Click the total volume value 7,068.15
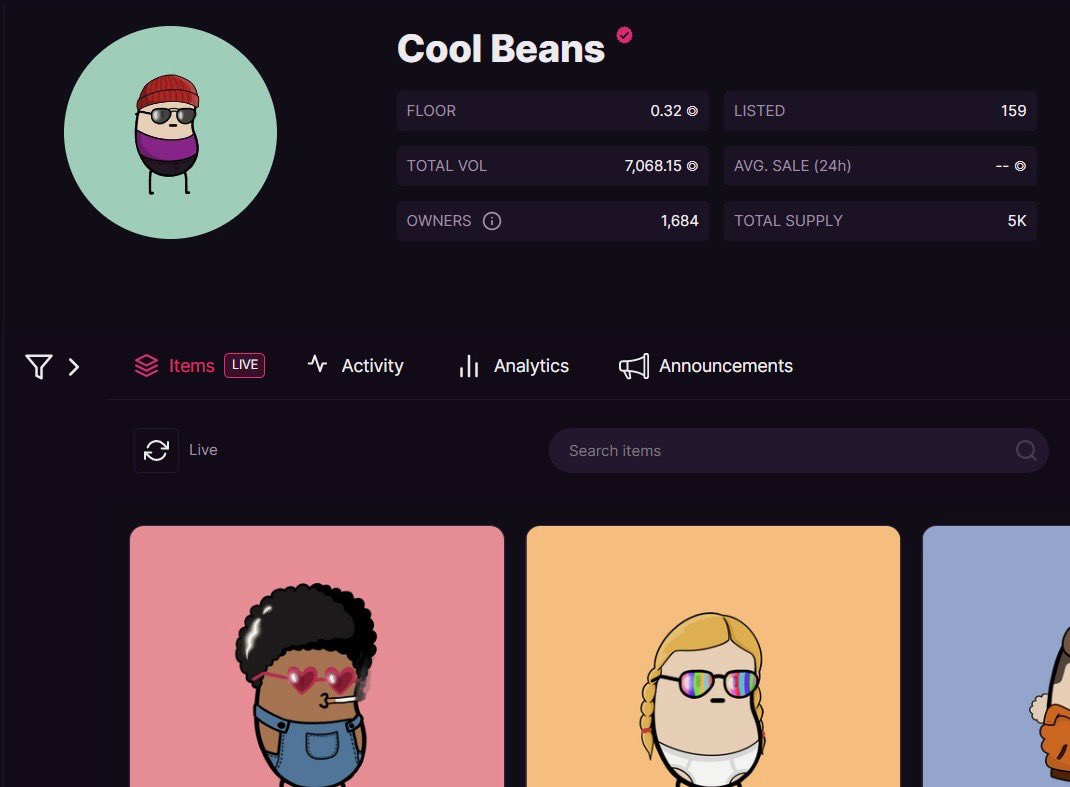The width and height of the screenshot is (1070, 787). click(653, 166)
